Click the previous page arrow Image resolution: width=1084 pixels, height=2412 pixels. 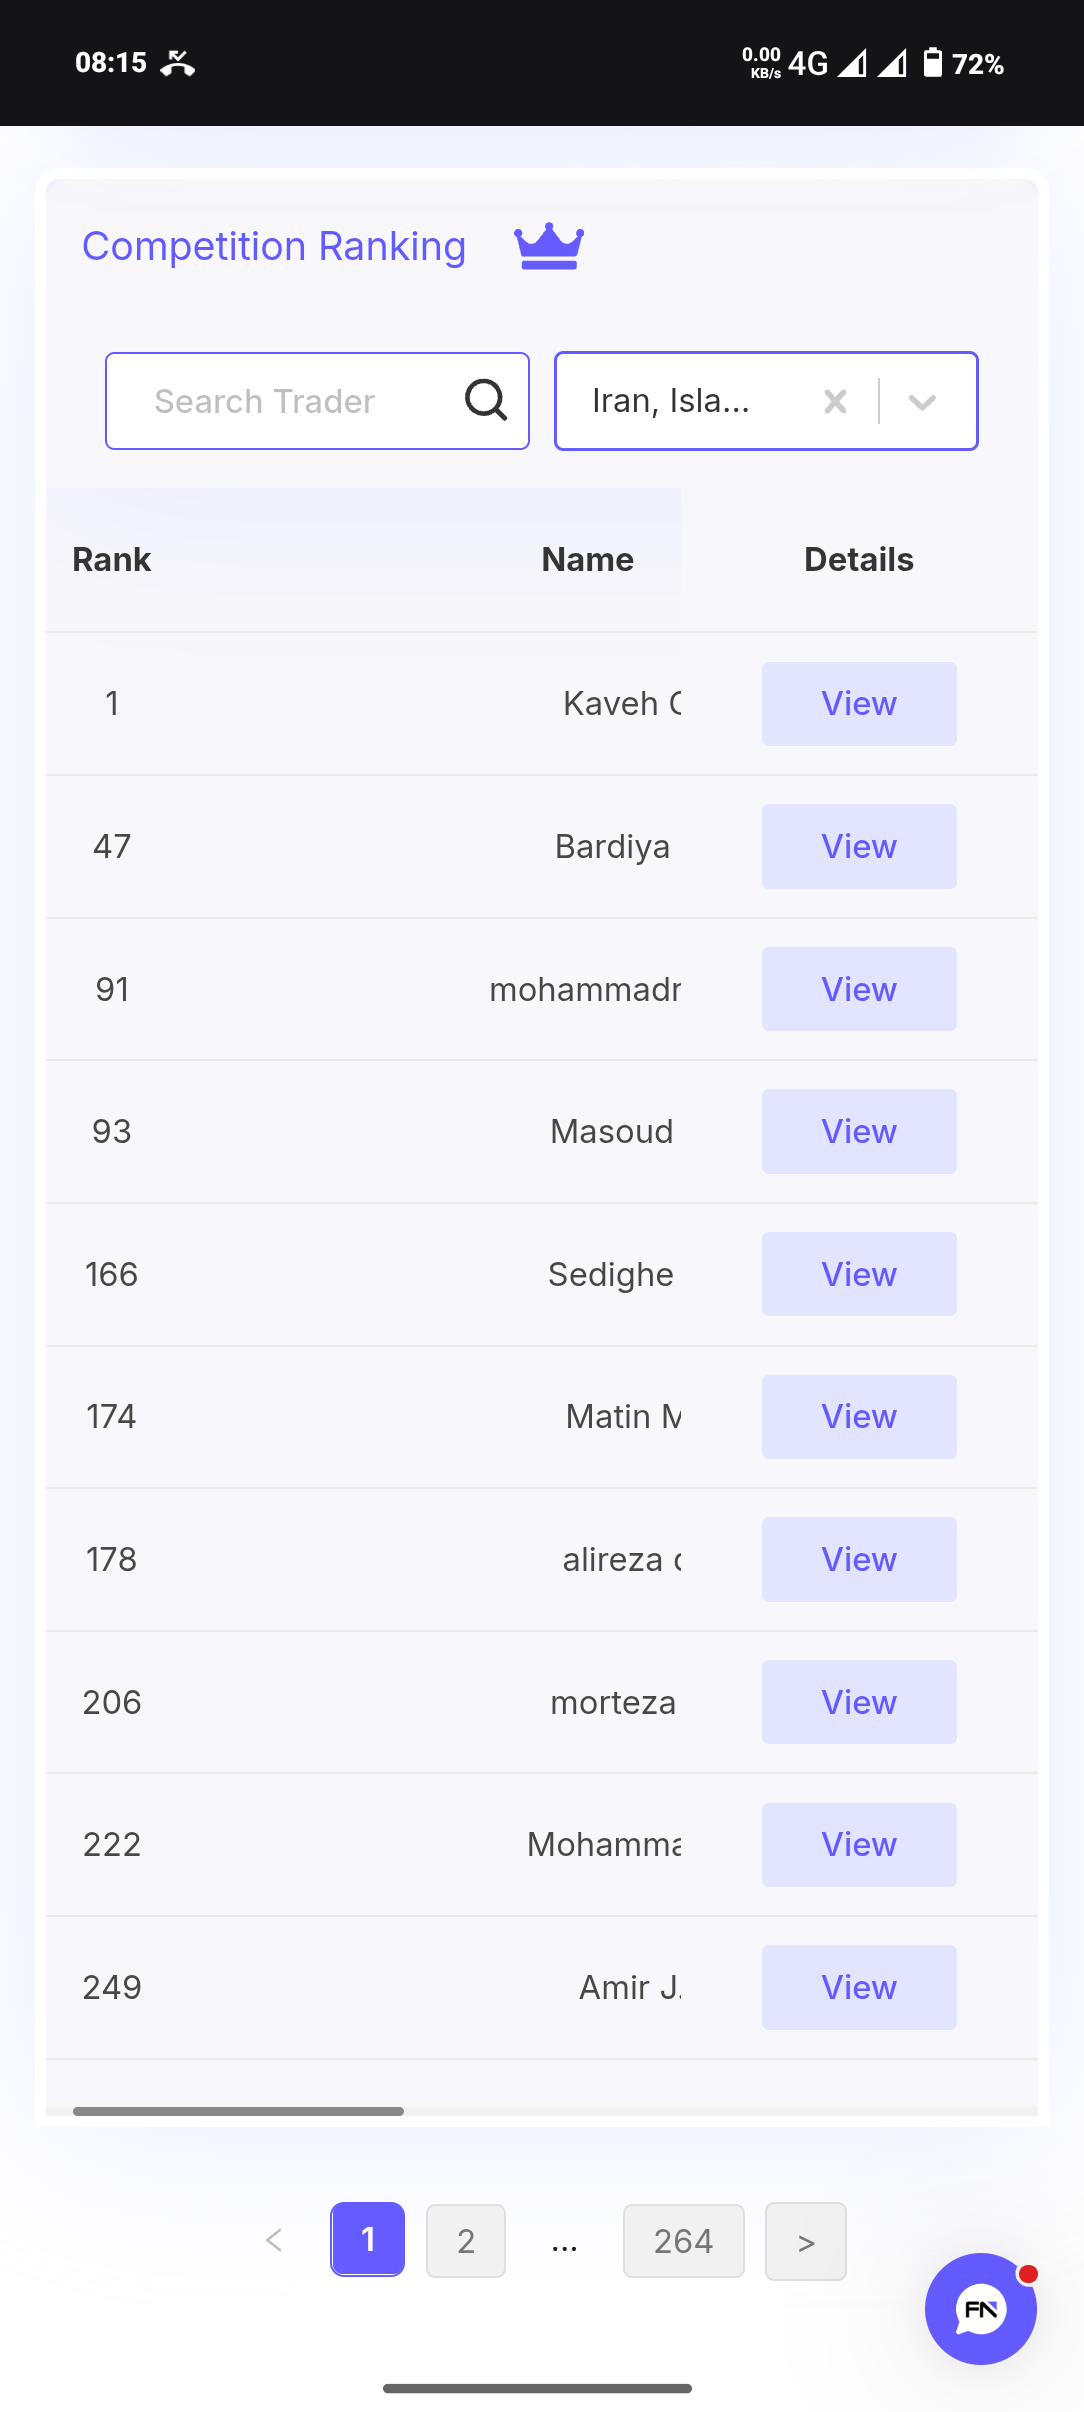pos(274,2241)
